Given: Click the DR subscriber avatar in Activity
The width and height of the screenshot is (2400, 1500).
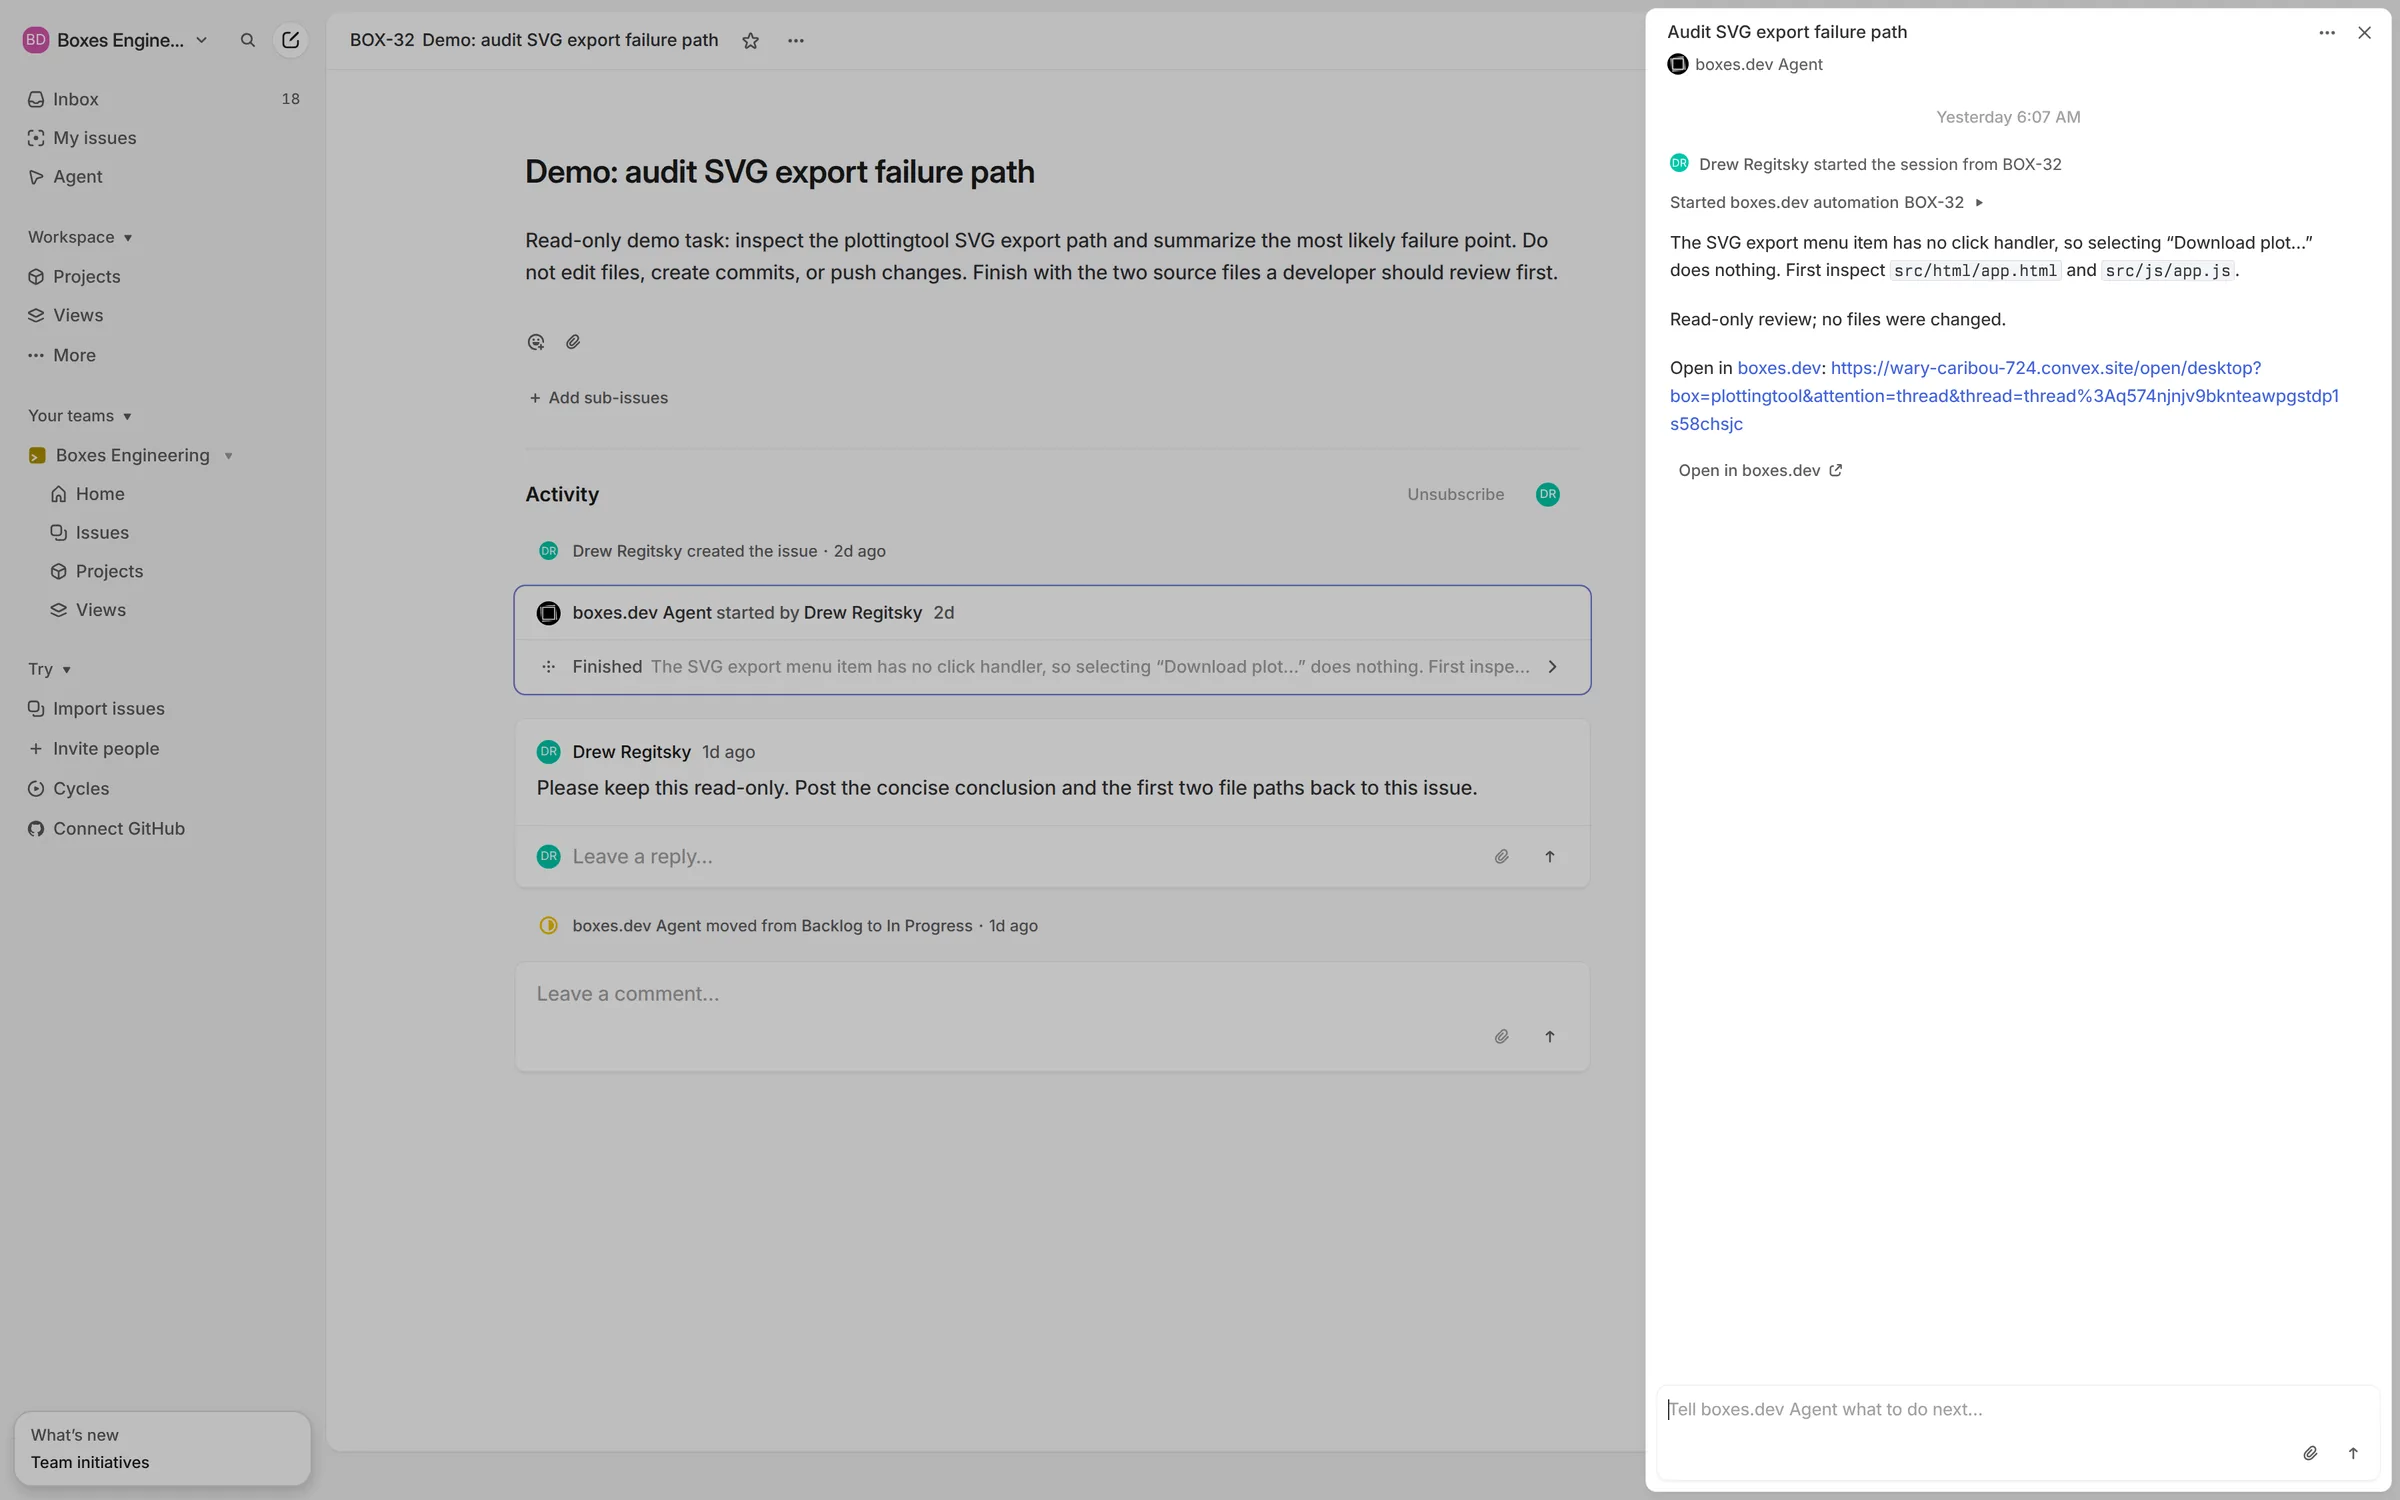Looking at the screenshot, I should pos(1547,494).
